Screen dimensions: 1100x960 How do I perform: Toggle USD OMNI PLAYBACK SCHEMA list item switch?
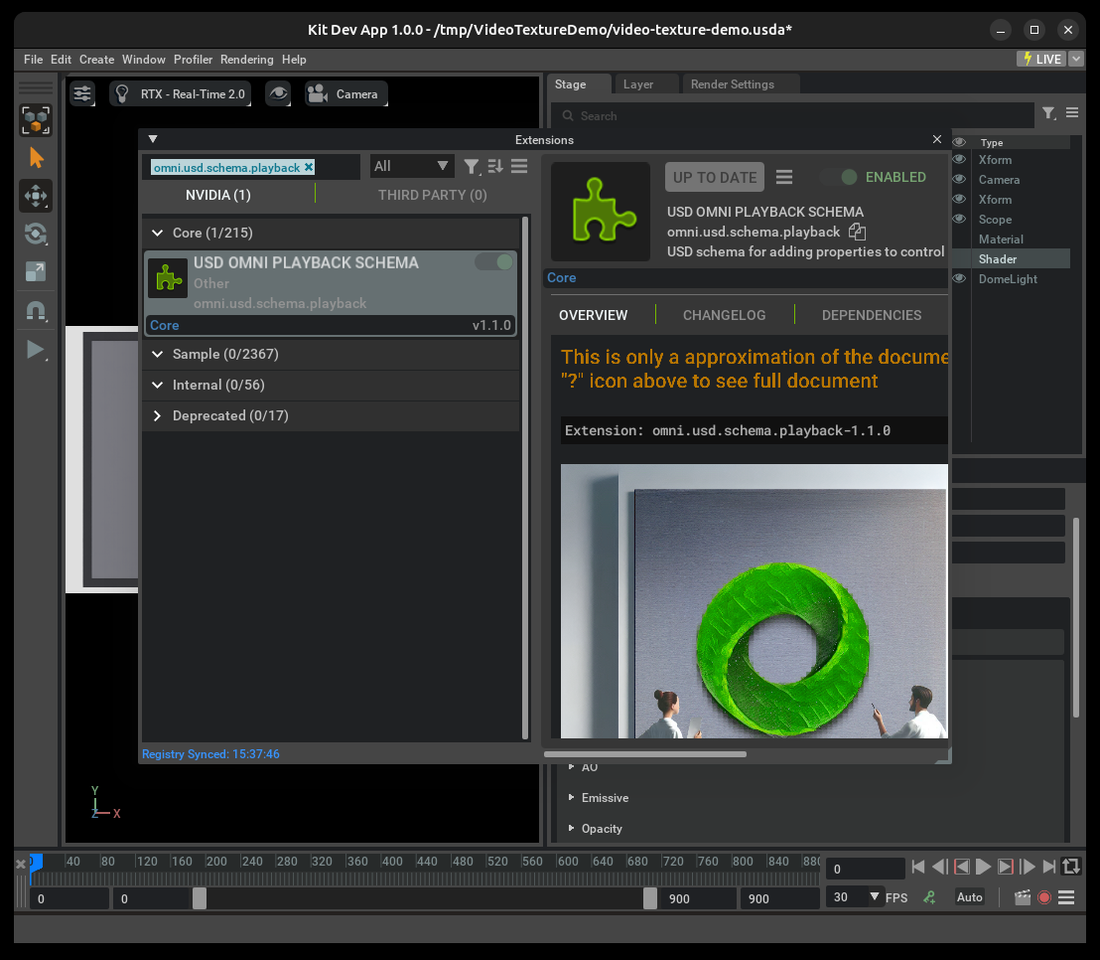coord(495,262)
